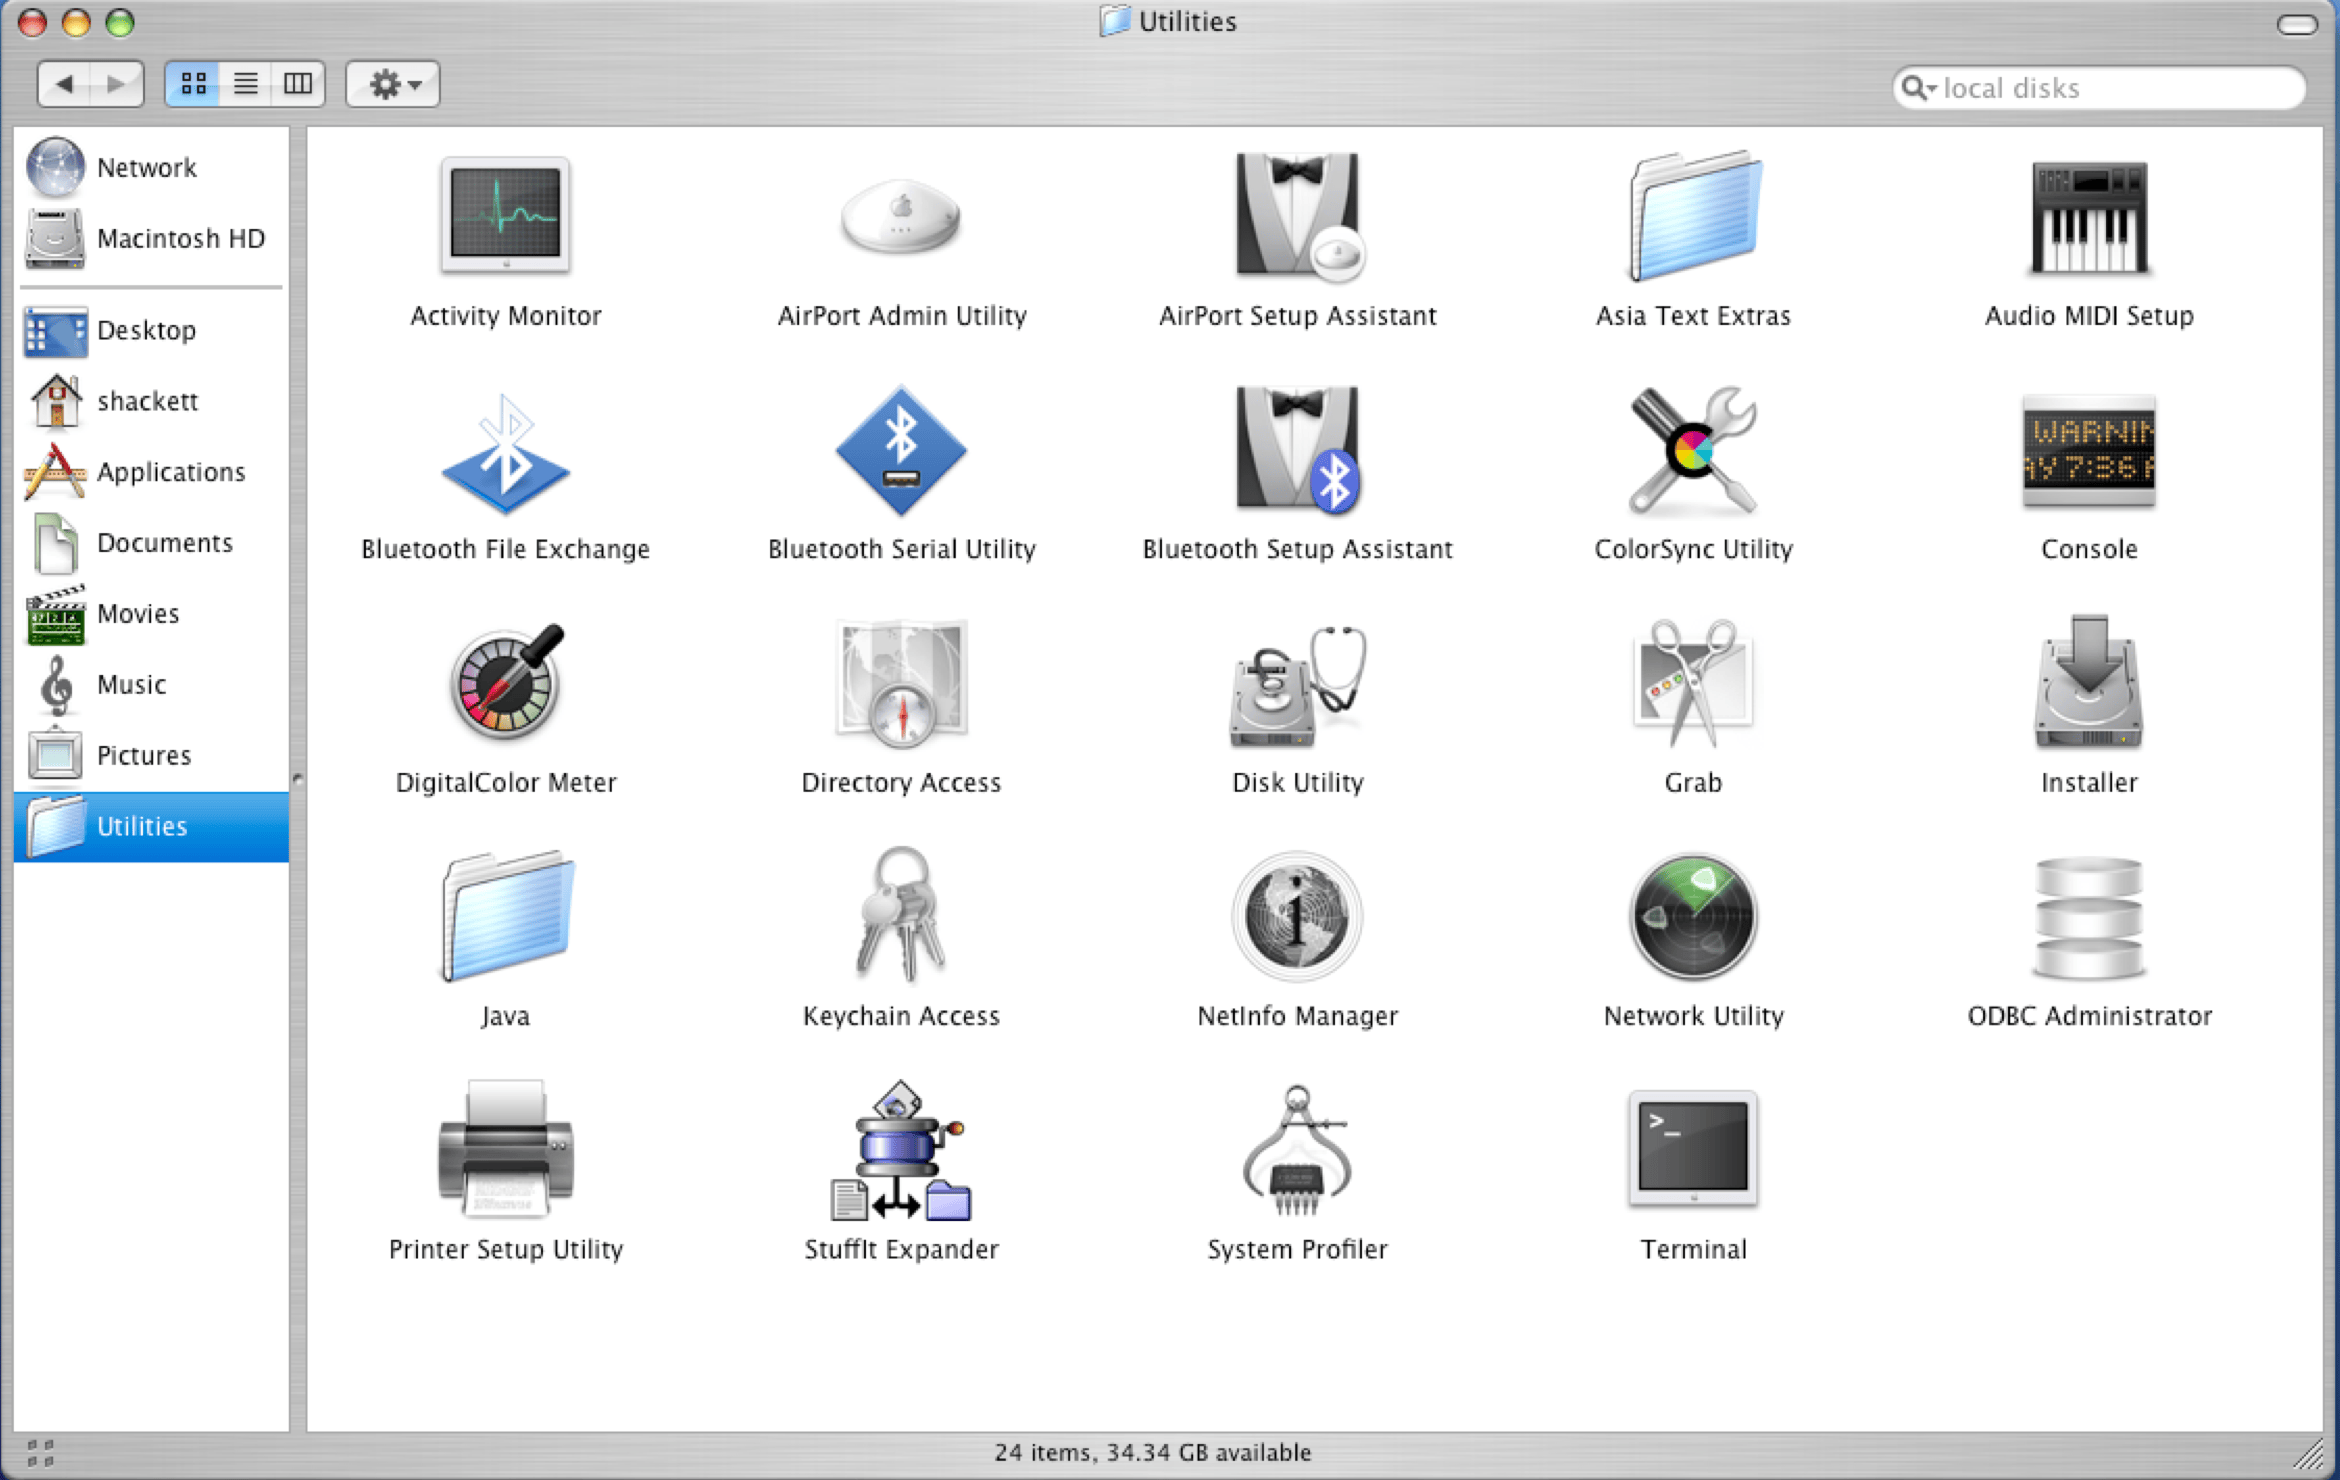The width and height of the screenshot is (2340, 1480).
Task: Select the Audio MIDI Setup icon
Action: 2089,217
